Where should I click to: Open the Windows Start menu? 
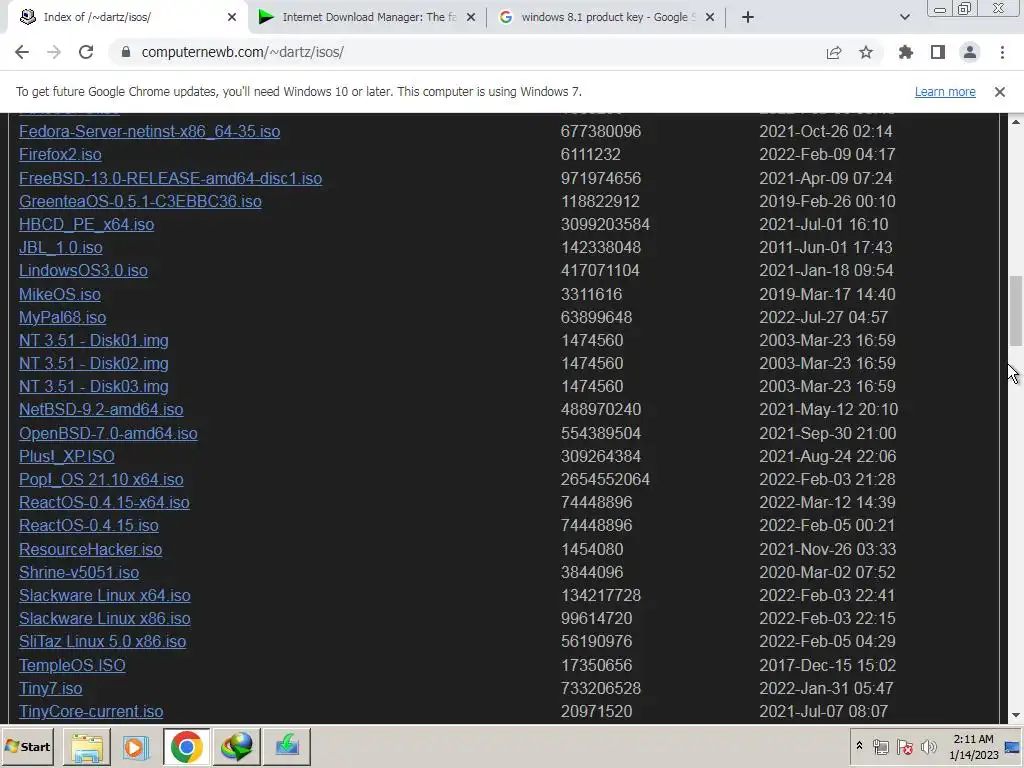[27, 746]
